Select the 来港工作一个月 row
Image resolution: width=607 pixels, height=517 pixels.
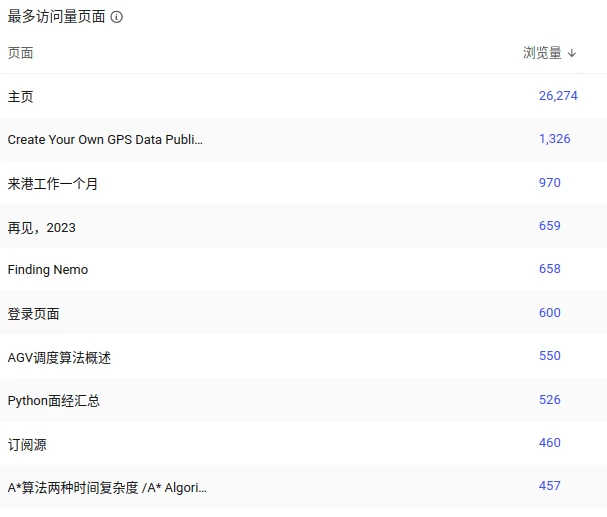tap(304, 183)
